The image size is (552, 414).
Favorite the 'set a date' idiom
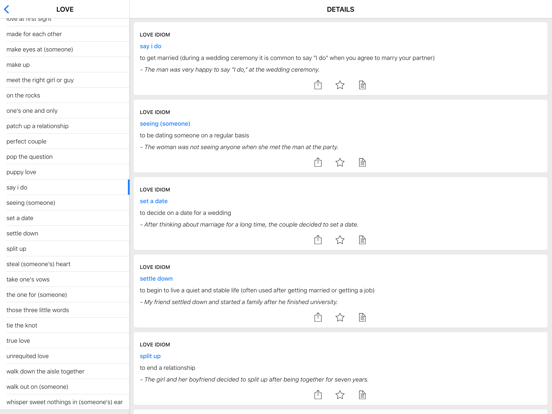pos(340,240)
